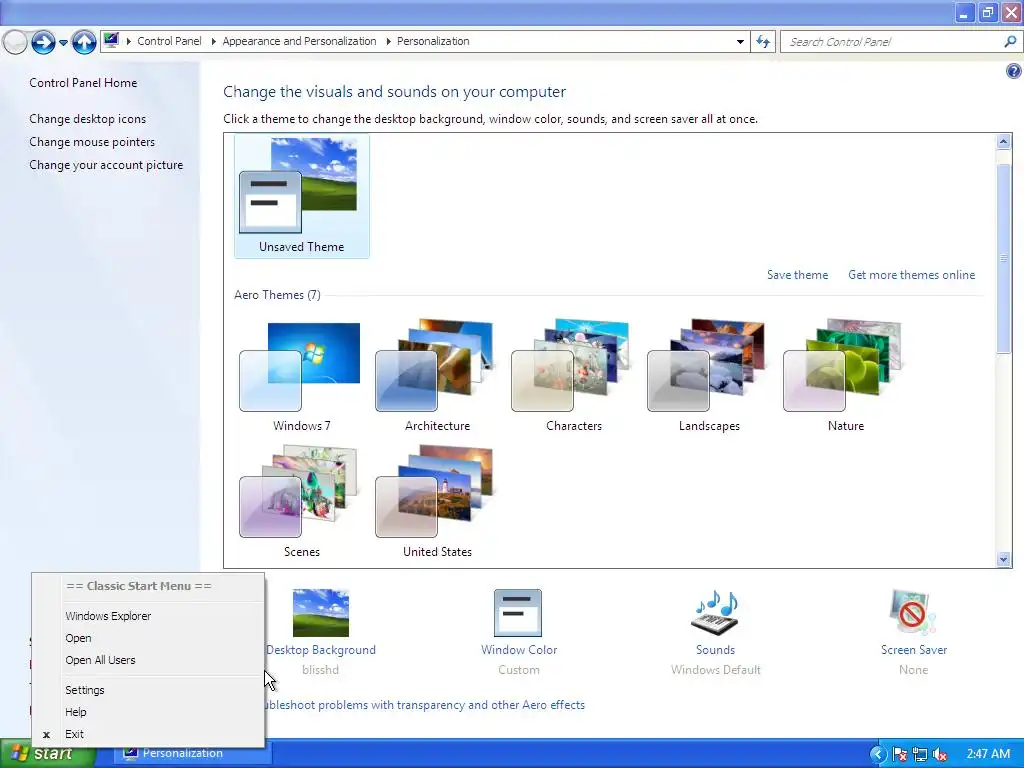Click in the Search Control Panel field

click(891, 42)
